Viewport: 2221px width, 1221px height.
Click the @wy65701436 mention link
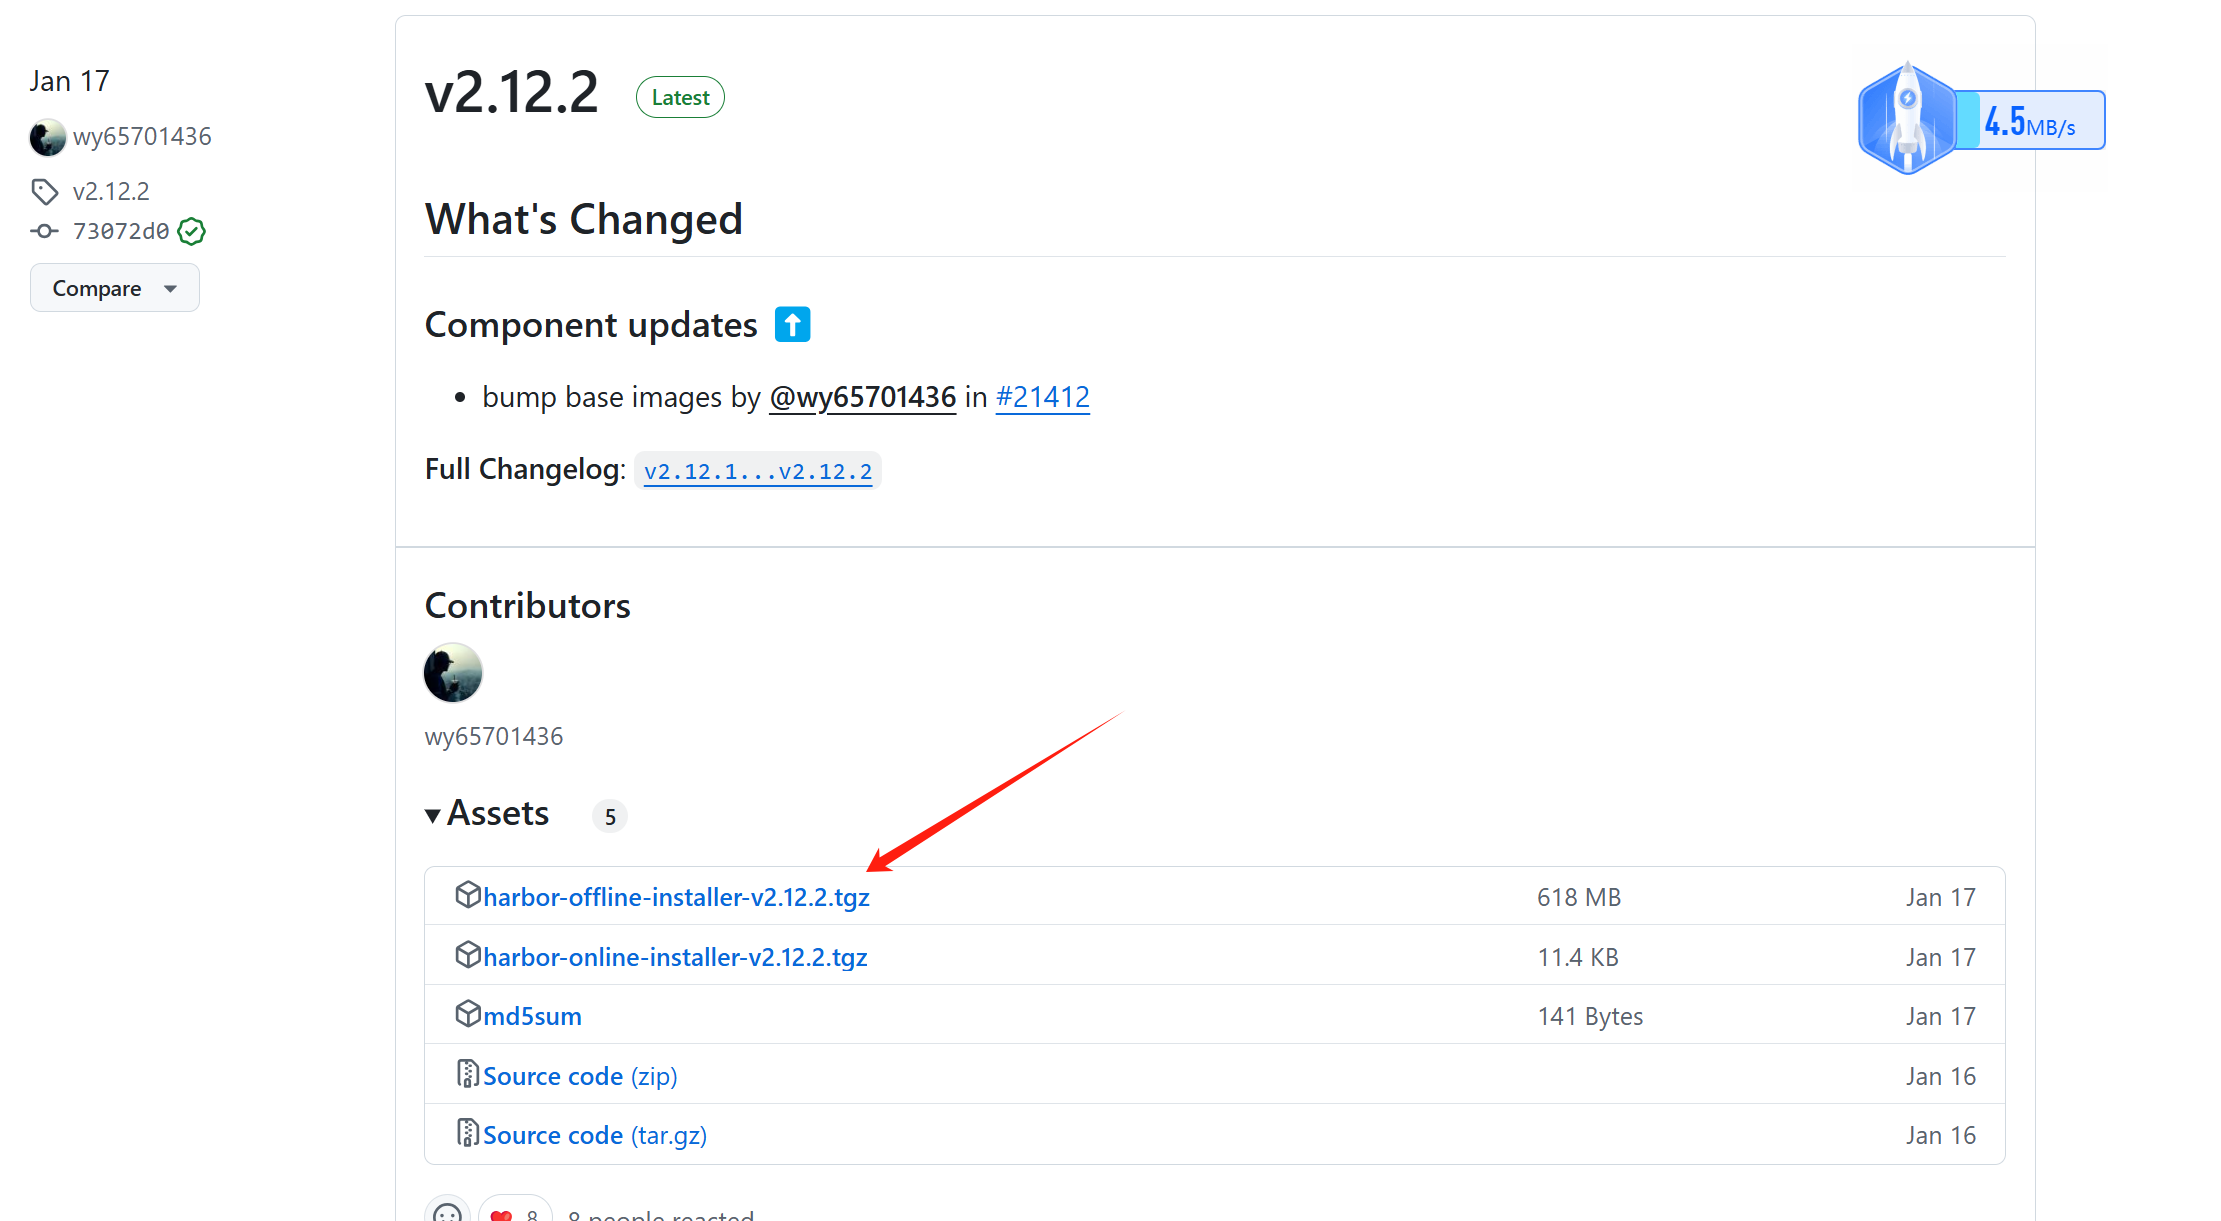pyautogui.click(x=862, y=397)
